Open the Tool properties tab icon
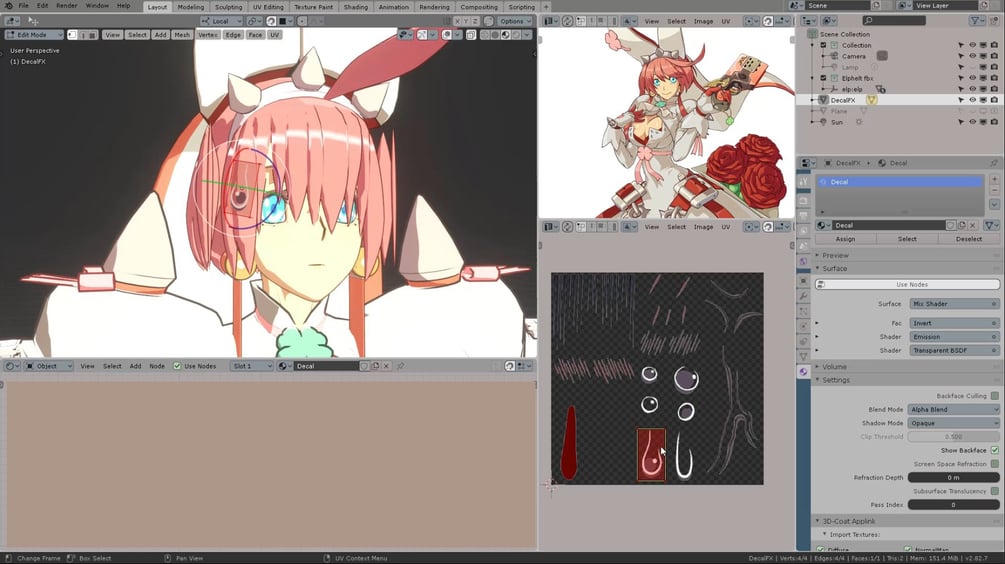The image size is (1005, 564). (803, 181)
